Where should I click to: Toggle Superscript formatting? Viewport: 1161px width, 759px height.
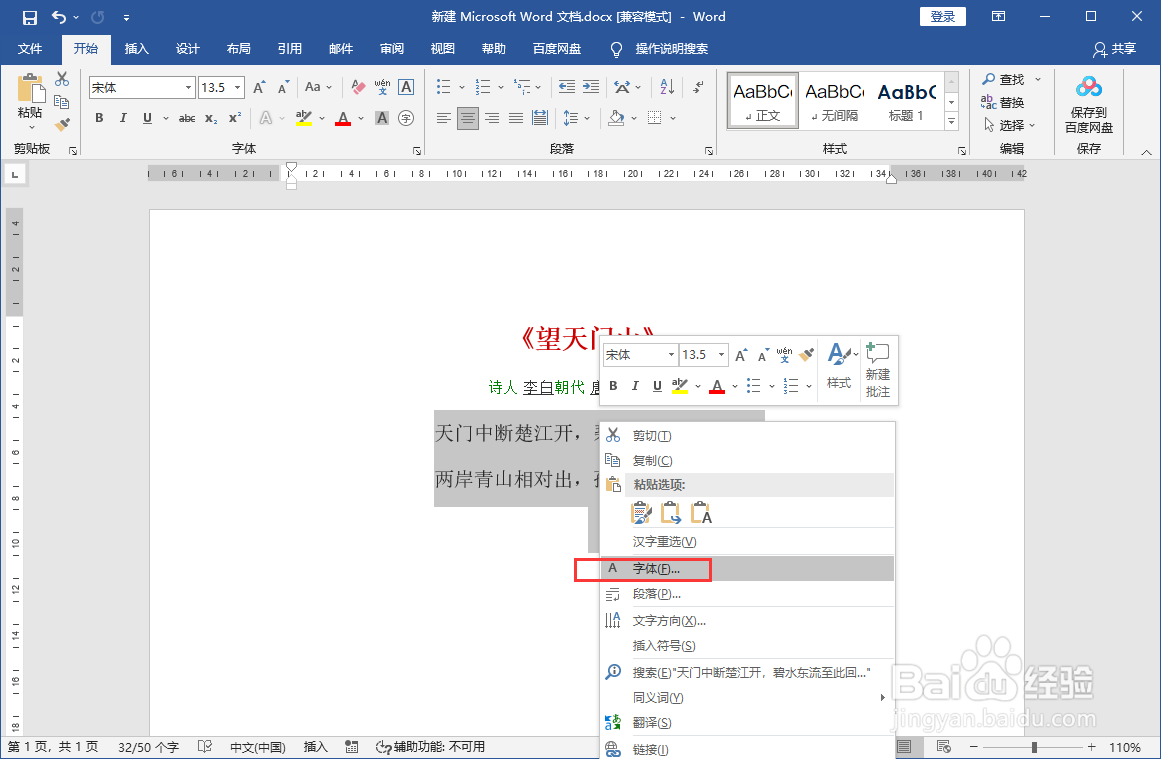pyautogui.click(x=235, y=118)
